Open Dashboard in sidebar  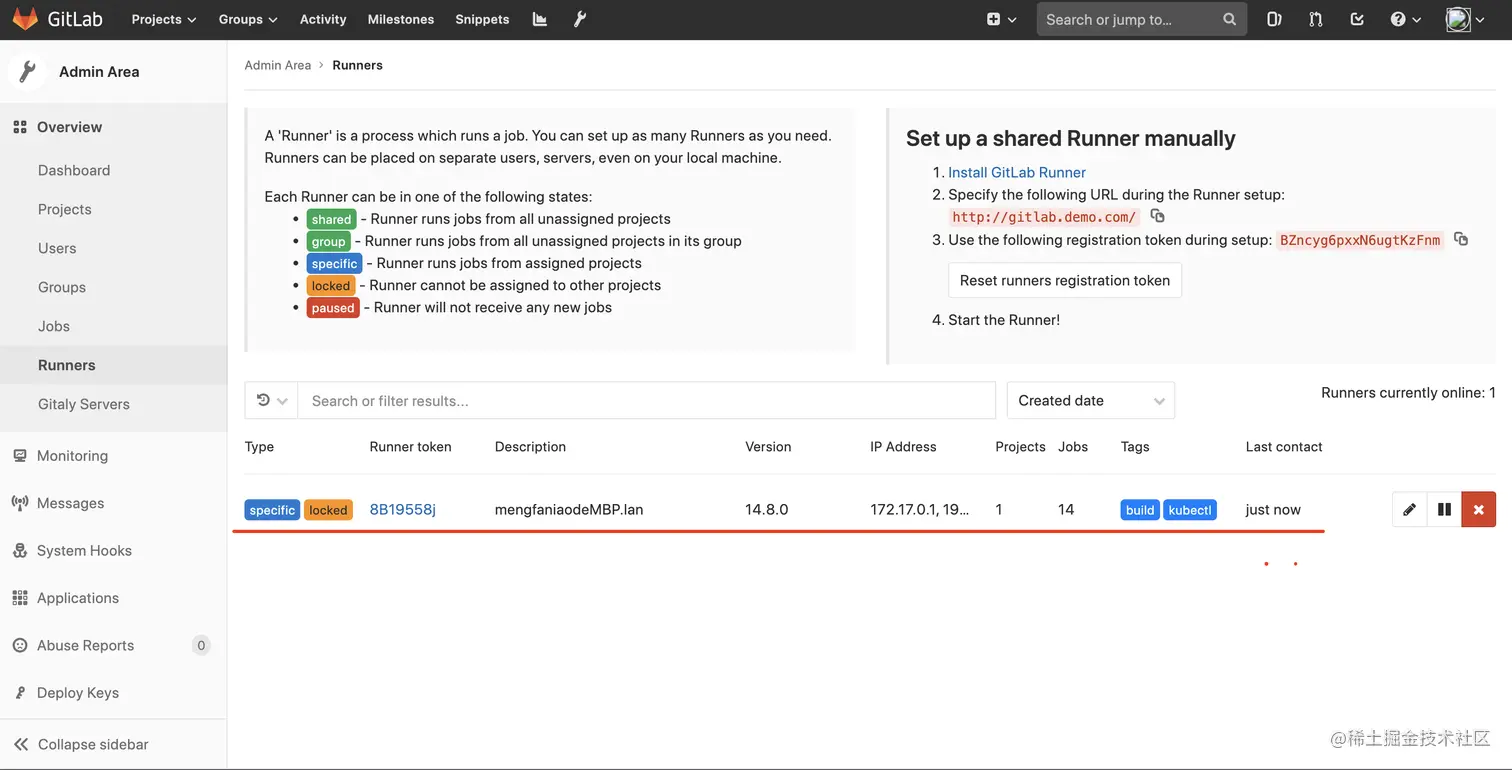click(74, 170)
